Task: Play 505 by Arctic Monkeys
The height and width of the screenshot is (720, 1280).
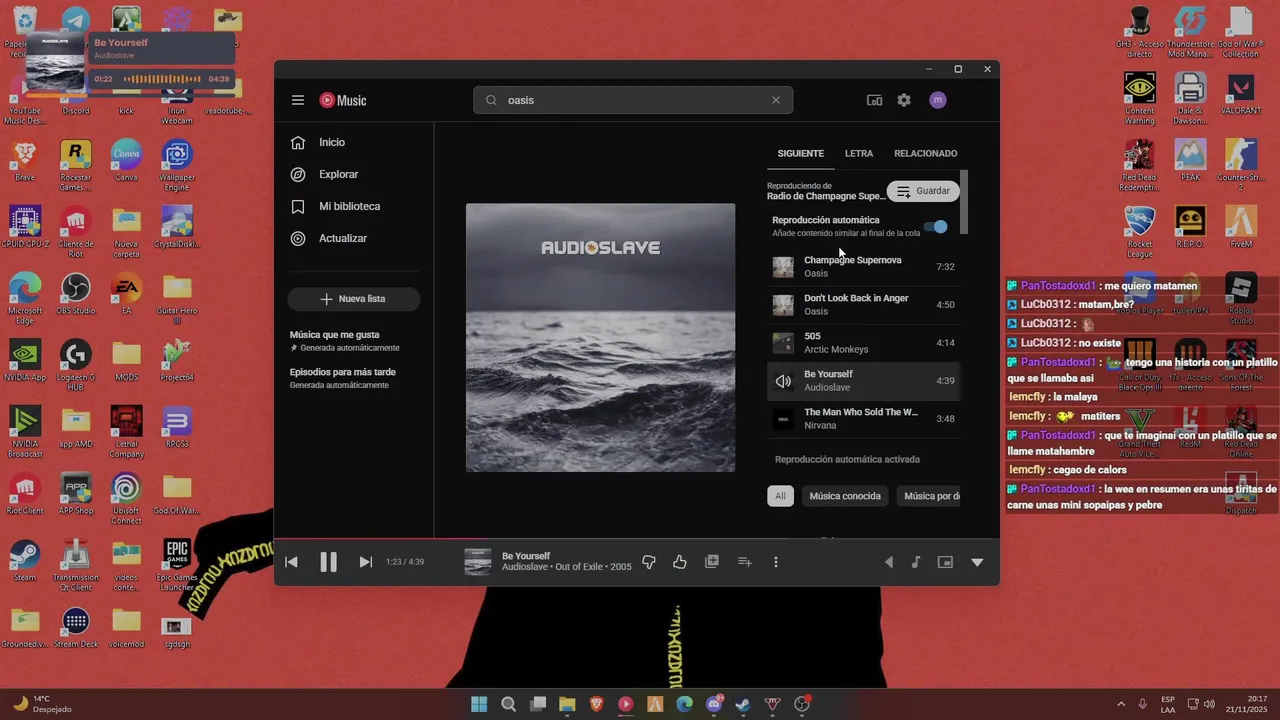Action: (864, 343)
